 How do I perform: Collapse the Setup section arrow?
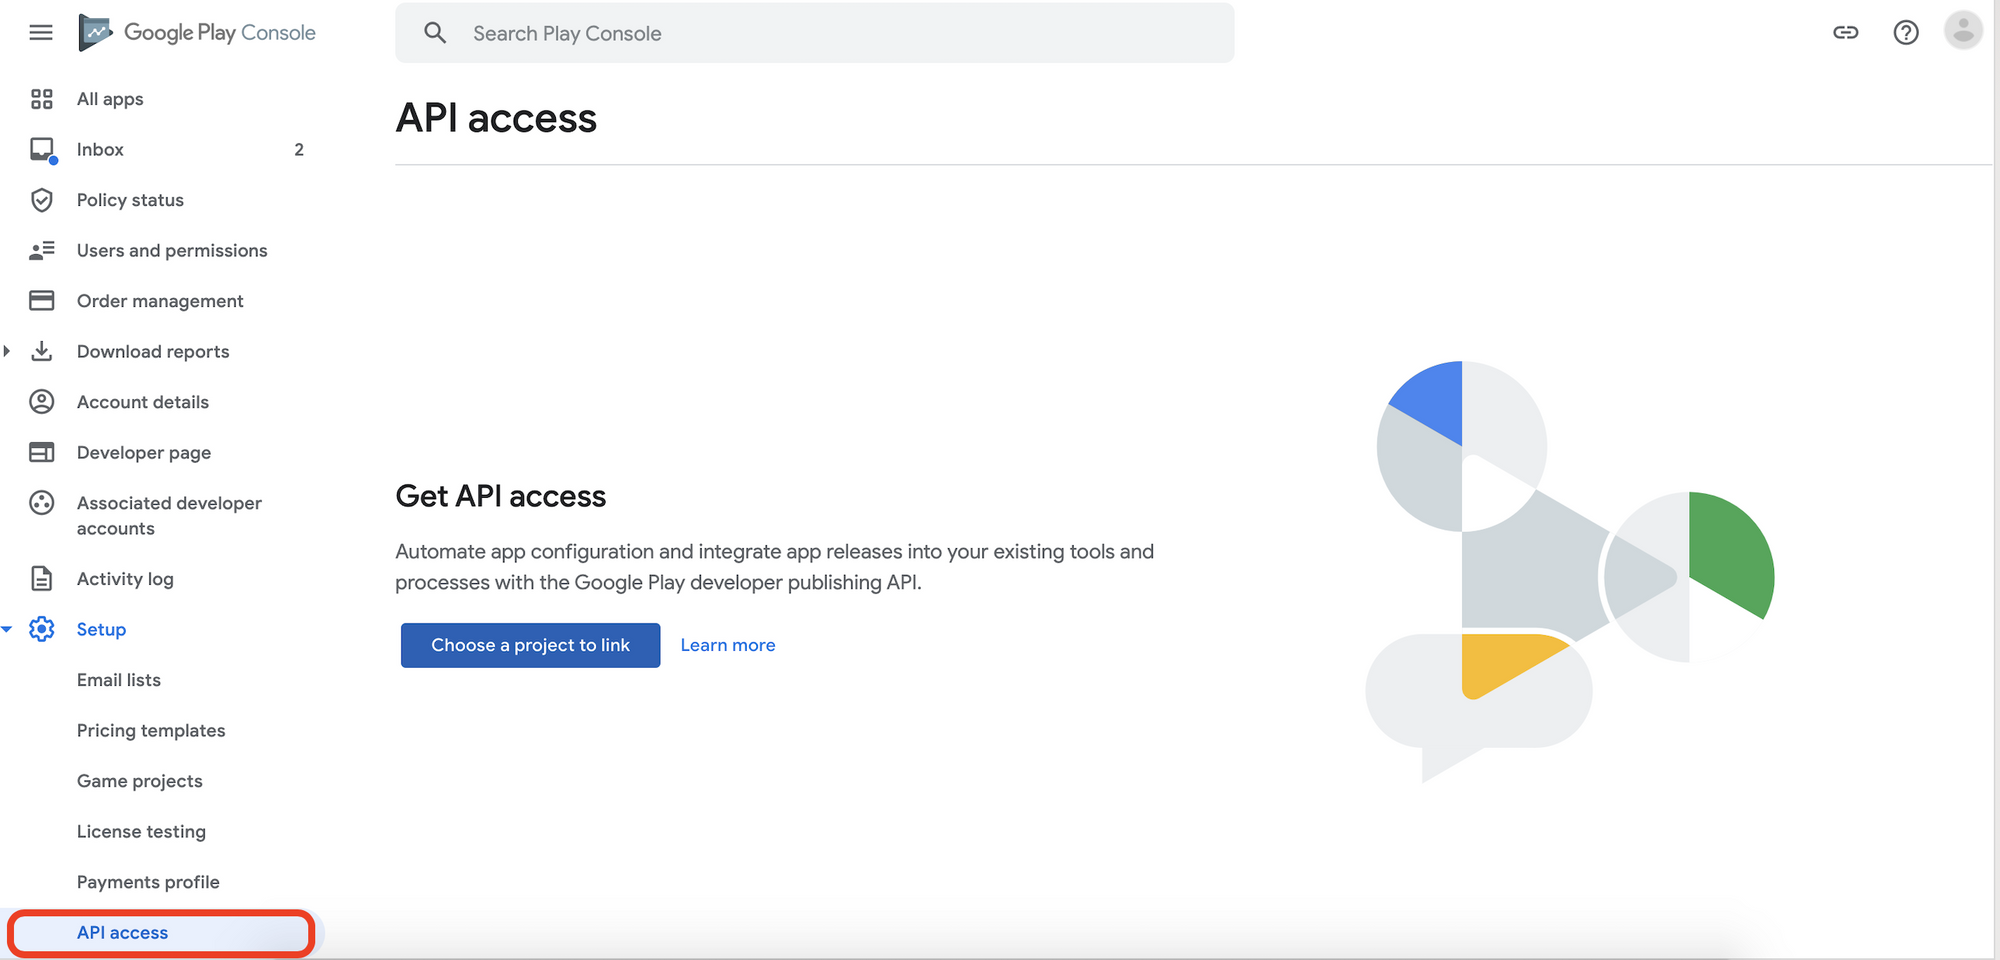pos(7,629)
